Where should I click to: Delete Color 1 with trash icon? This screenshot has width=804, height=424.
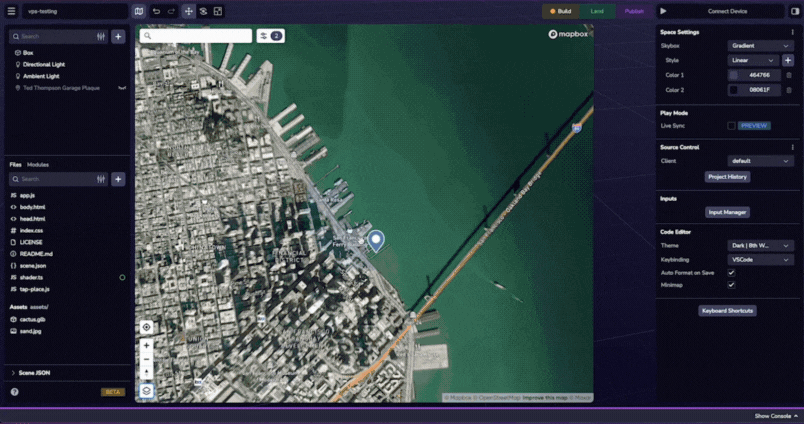[x=788, y=75]
